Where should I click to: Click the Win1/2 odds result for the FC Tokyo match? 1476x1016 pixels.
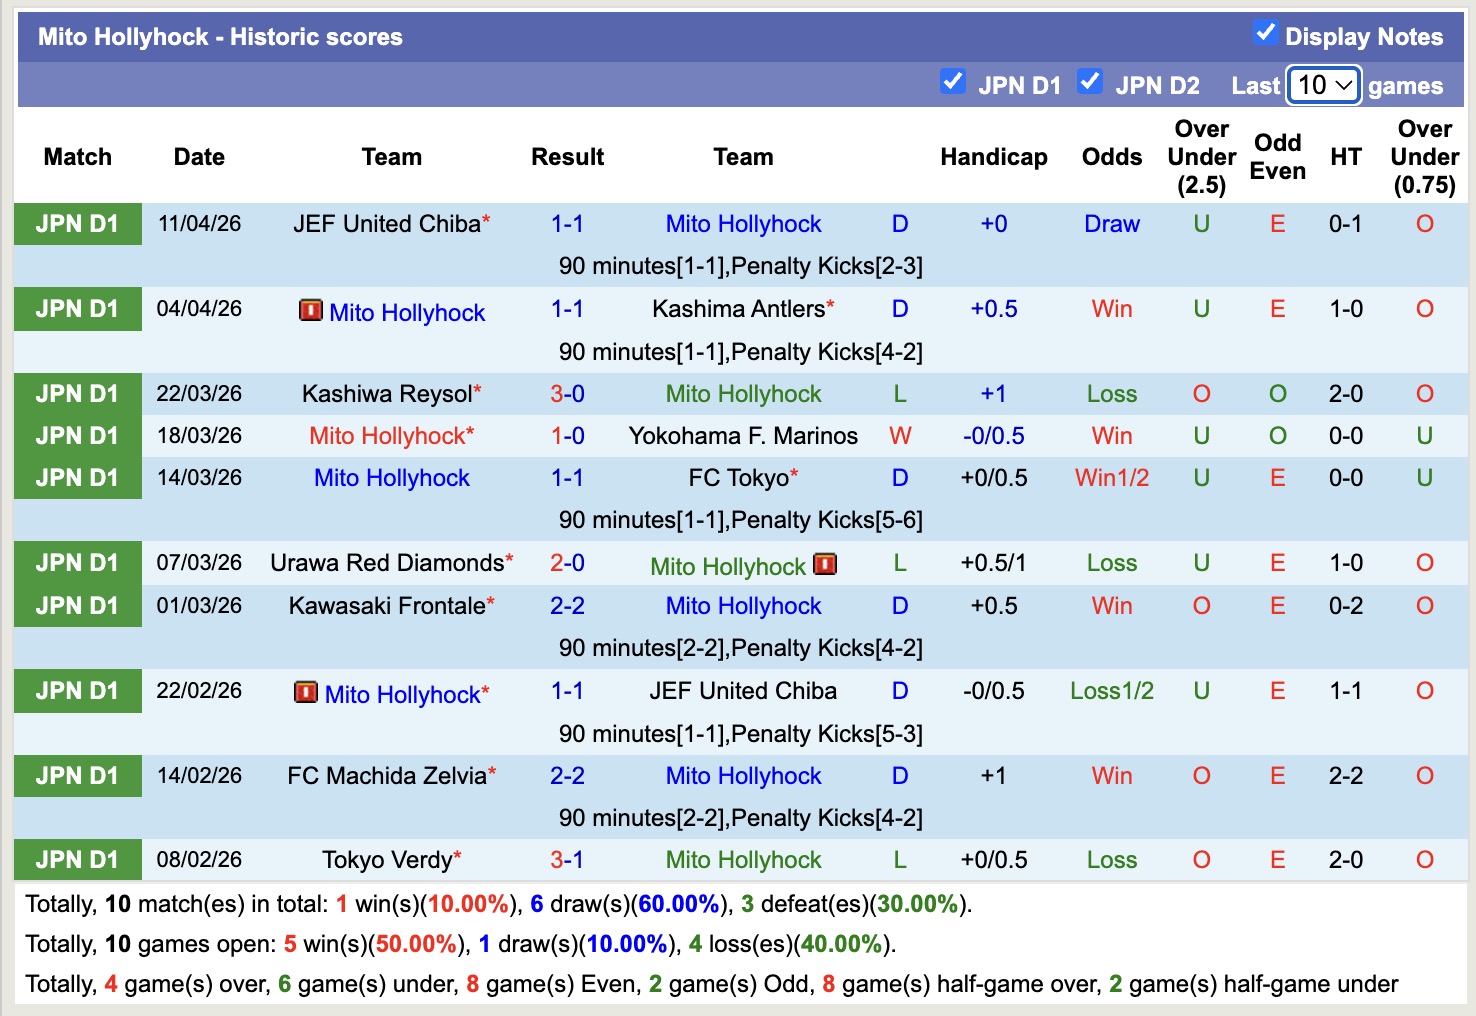tap(1111, 478)
